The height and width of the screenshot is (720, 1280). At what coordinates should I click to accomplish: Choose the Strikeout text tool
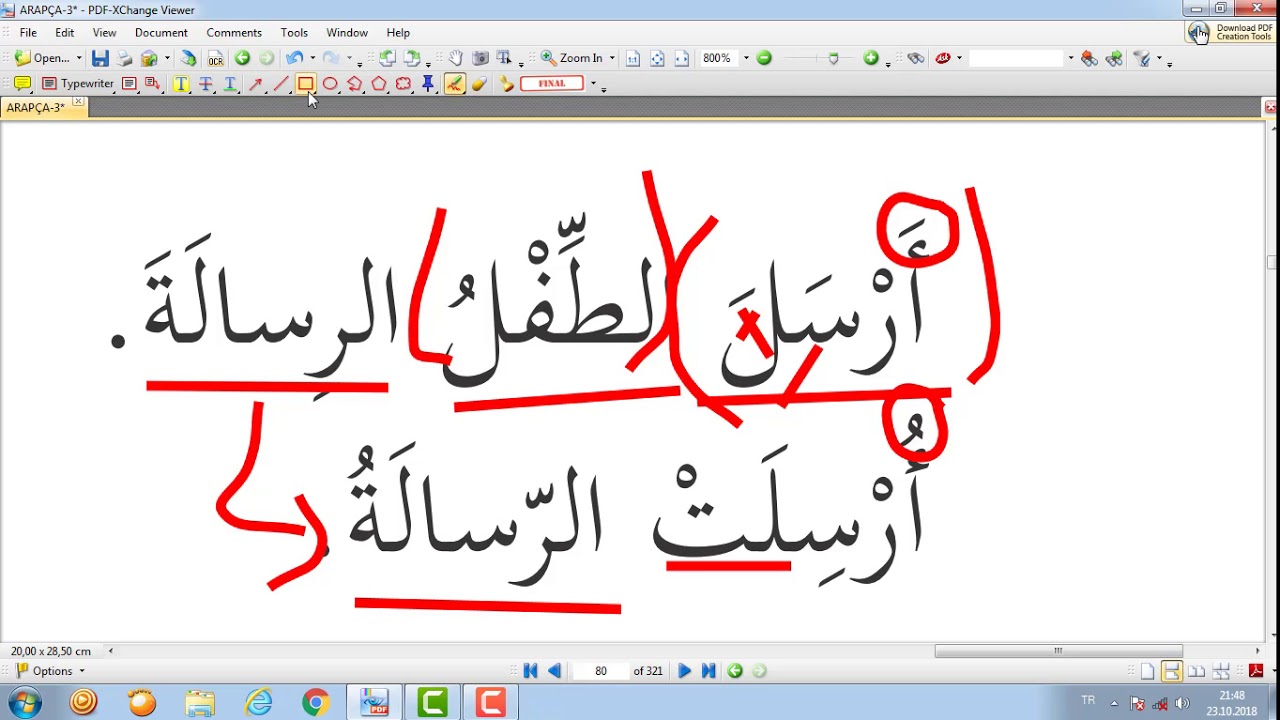coord(206,84)
